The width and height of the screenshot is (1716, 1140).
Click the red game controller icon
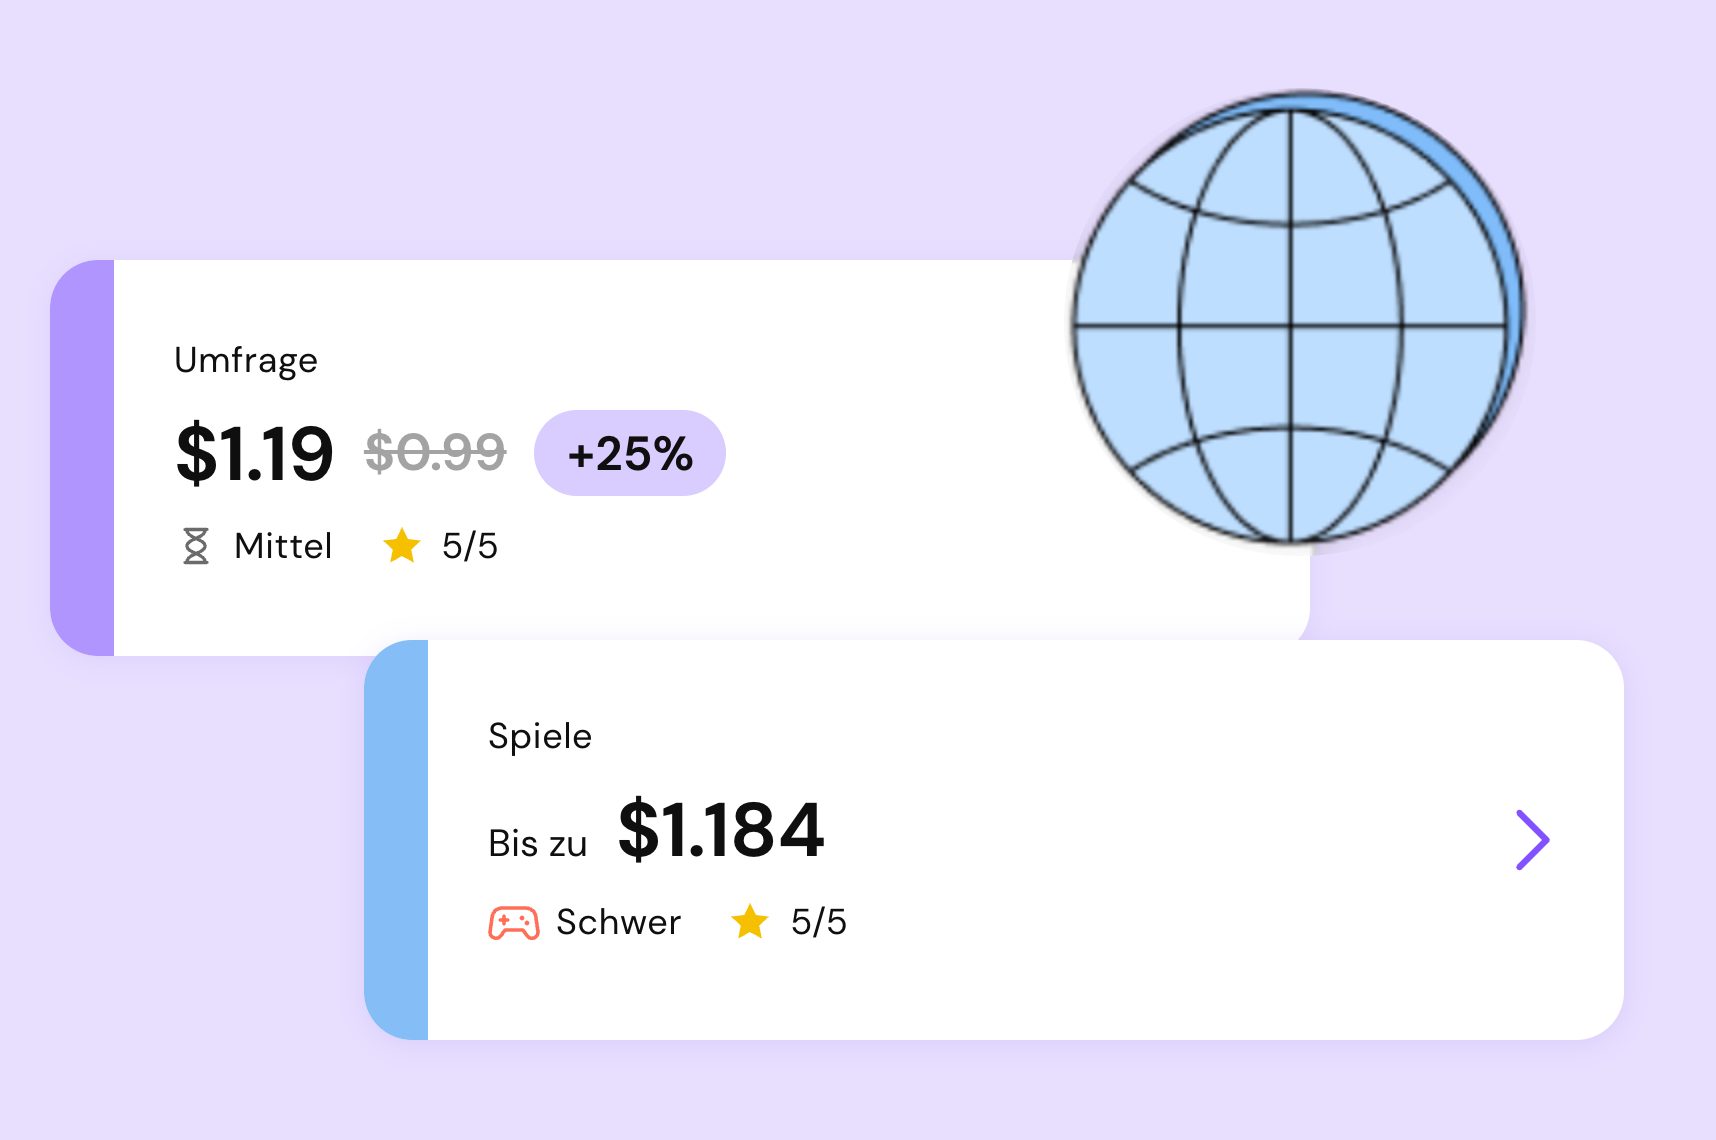[513, 922]
